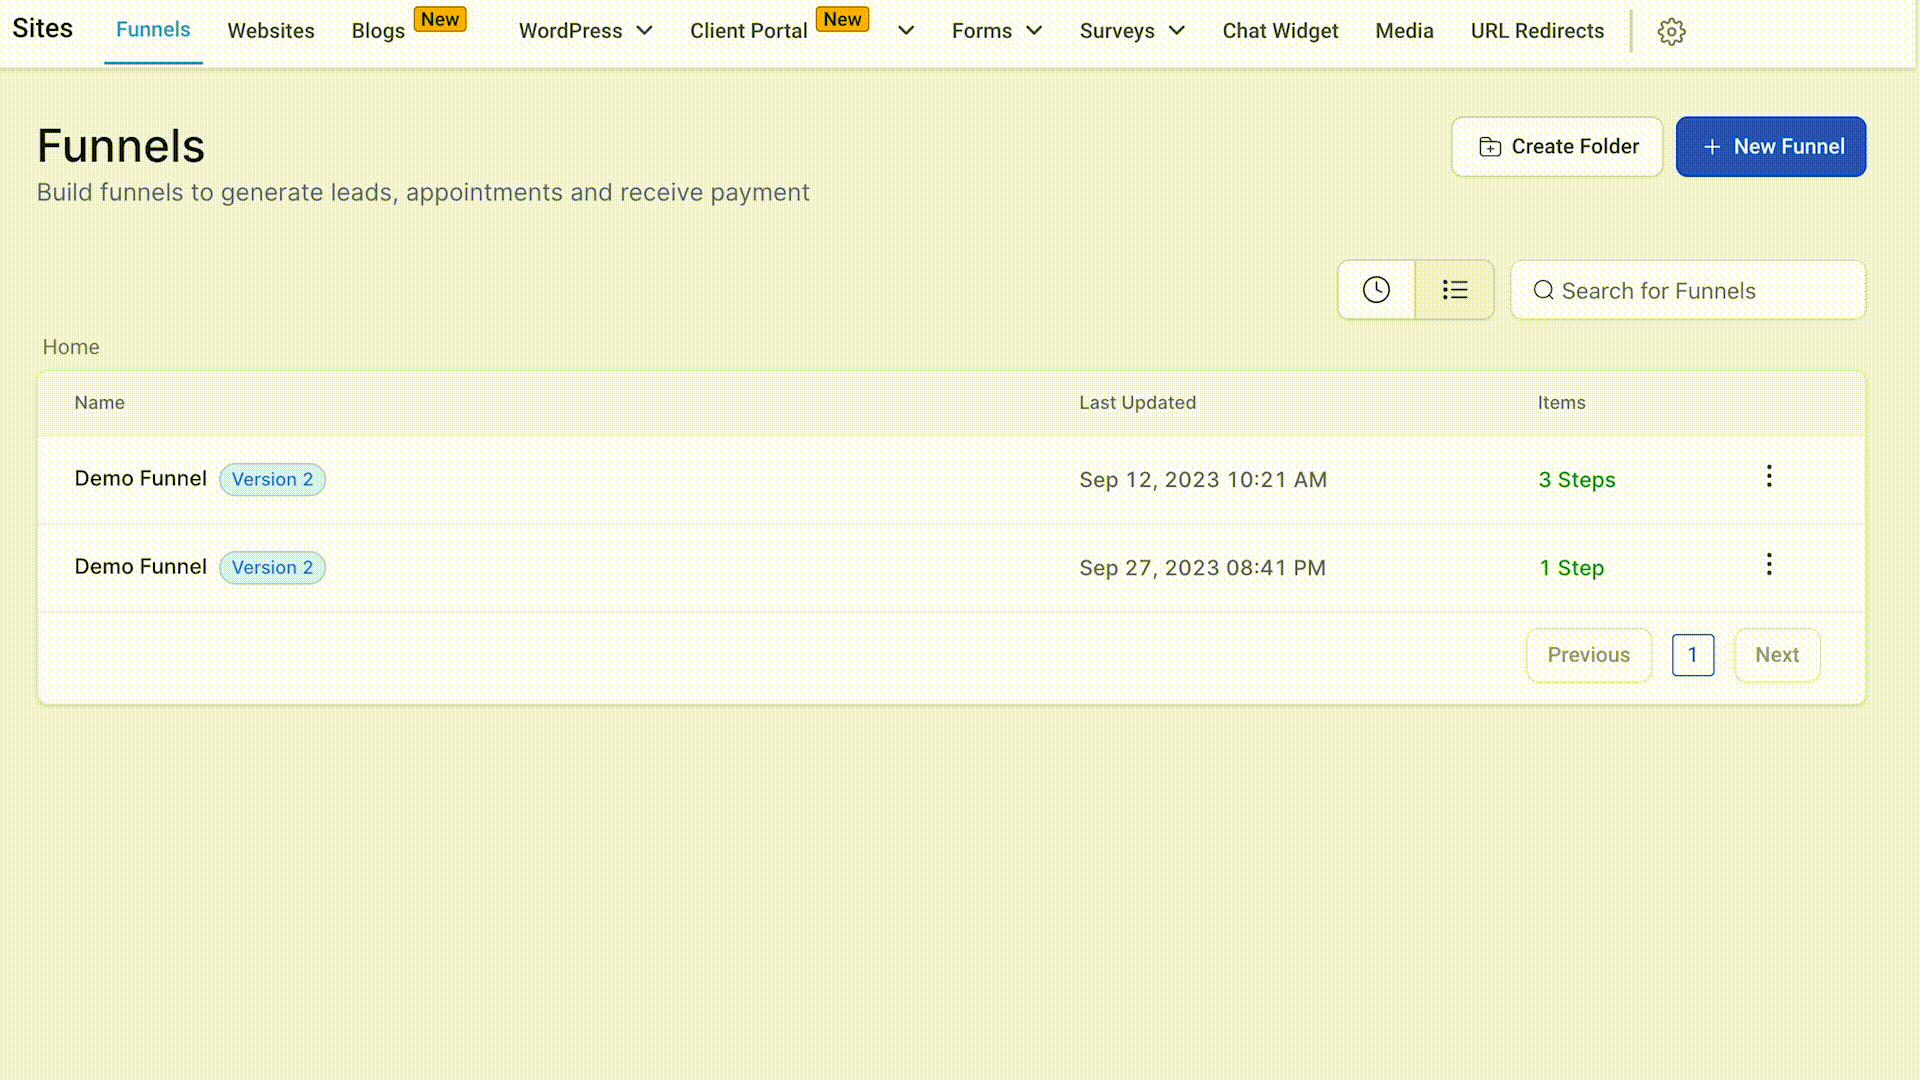Open URL Redirects tab

click(1537, 31)
